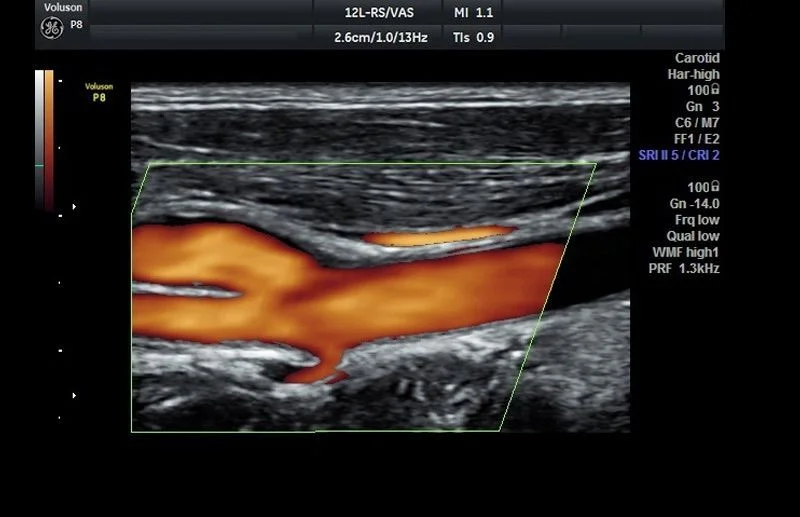The image size is (800, 517).
Task: Click the grayscale map bar
Action: tap(39, 140)
